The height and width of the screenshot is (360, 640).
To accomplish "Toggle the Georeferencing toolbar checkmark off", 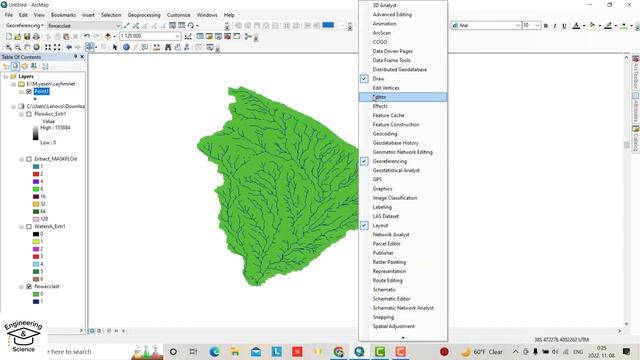I will click(364, 161).
